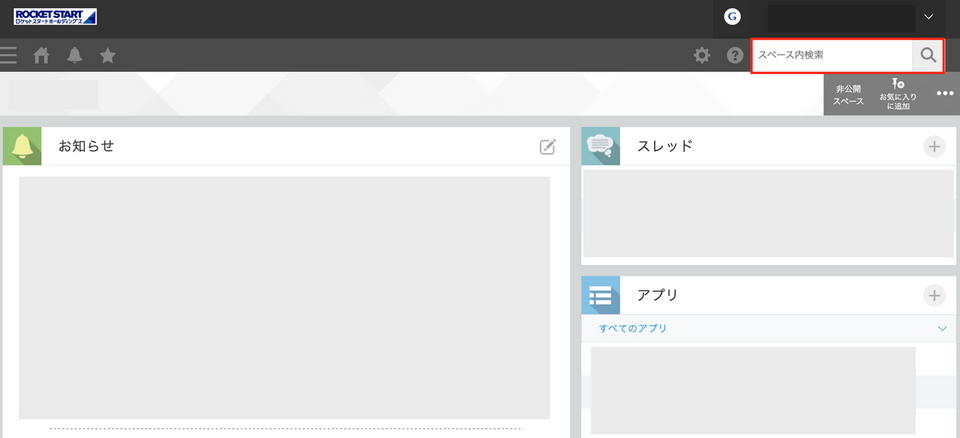Open the help question mark icon

click(734, 56)
